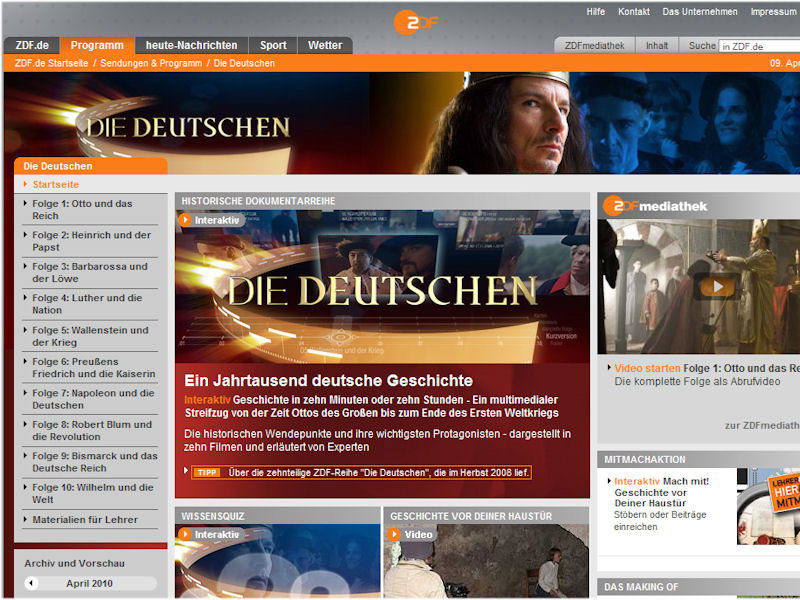This screenshot has height=600, width=800.
Task: Click Die Deutschen breadcrumb
Action: click(244, 63)
